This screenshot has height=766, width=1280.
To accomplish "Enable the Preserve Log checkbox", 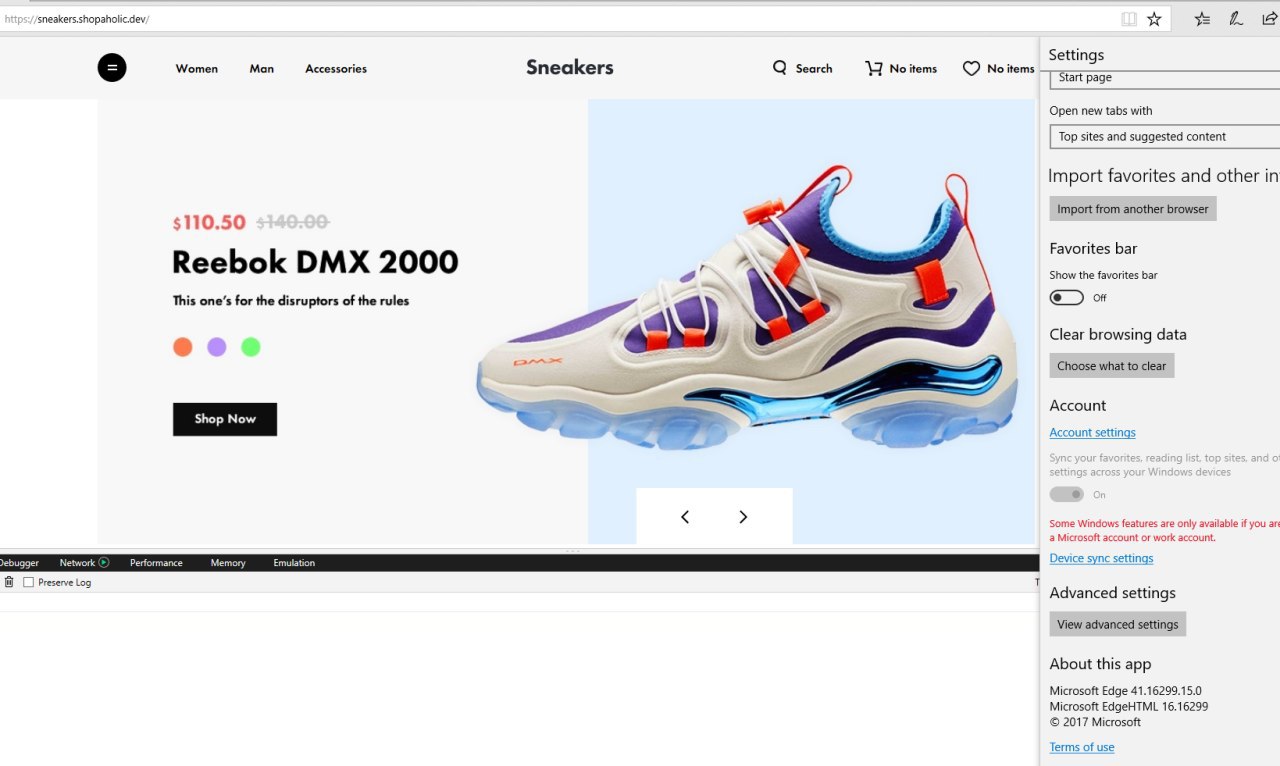I will (28, 582).
